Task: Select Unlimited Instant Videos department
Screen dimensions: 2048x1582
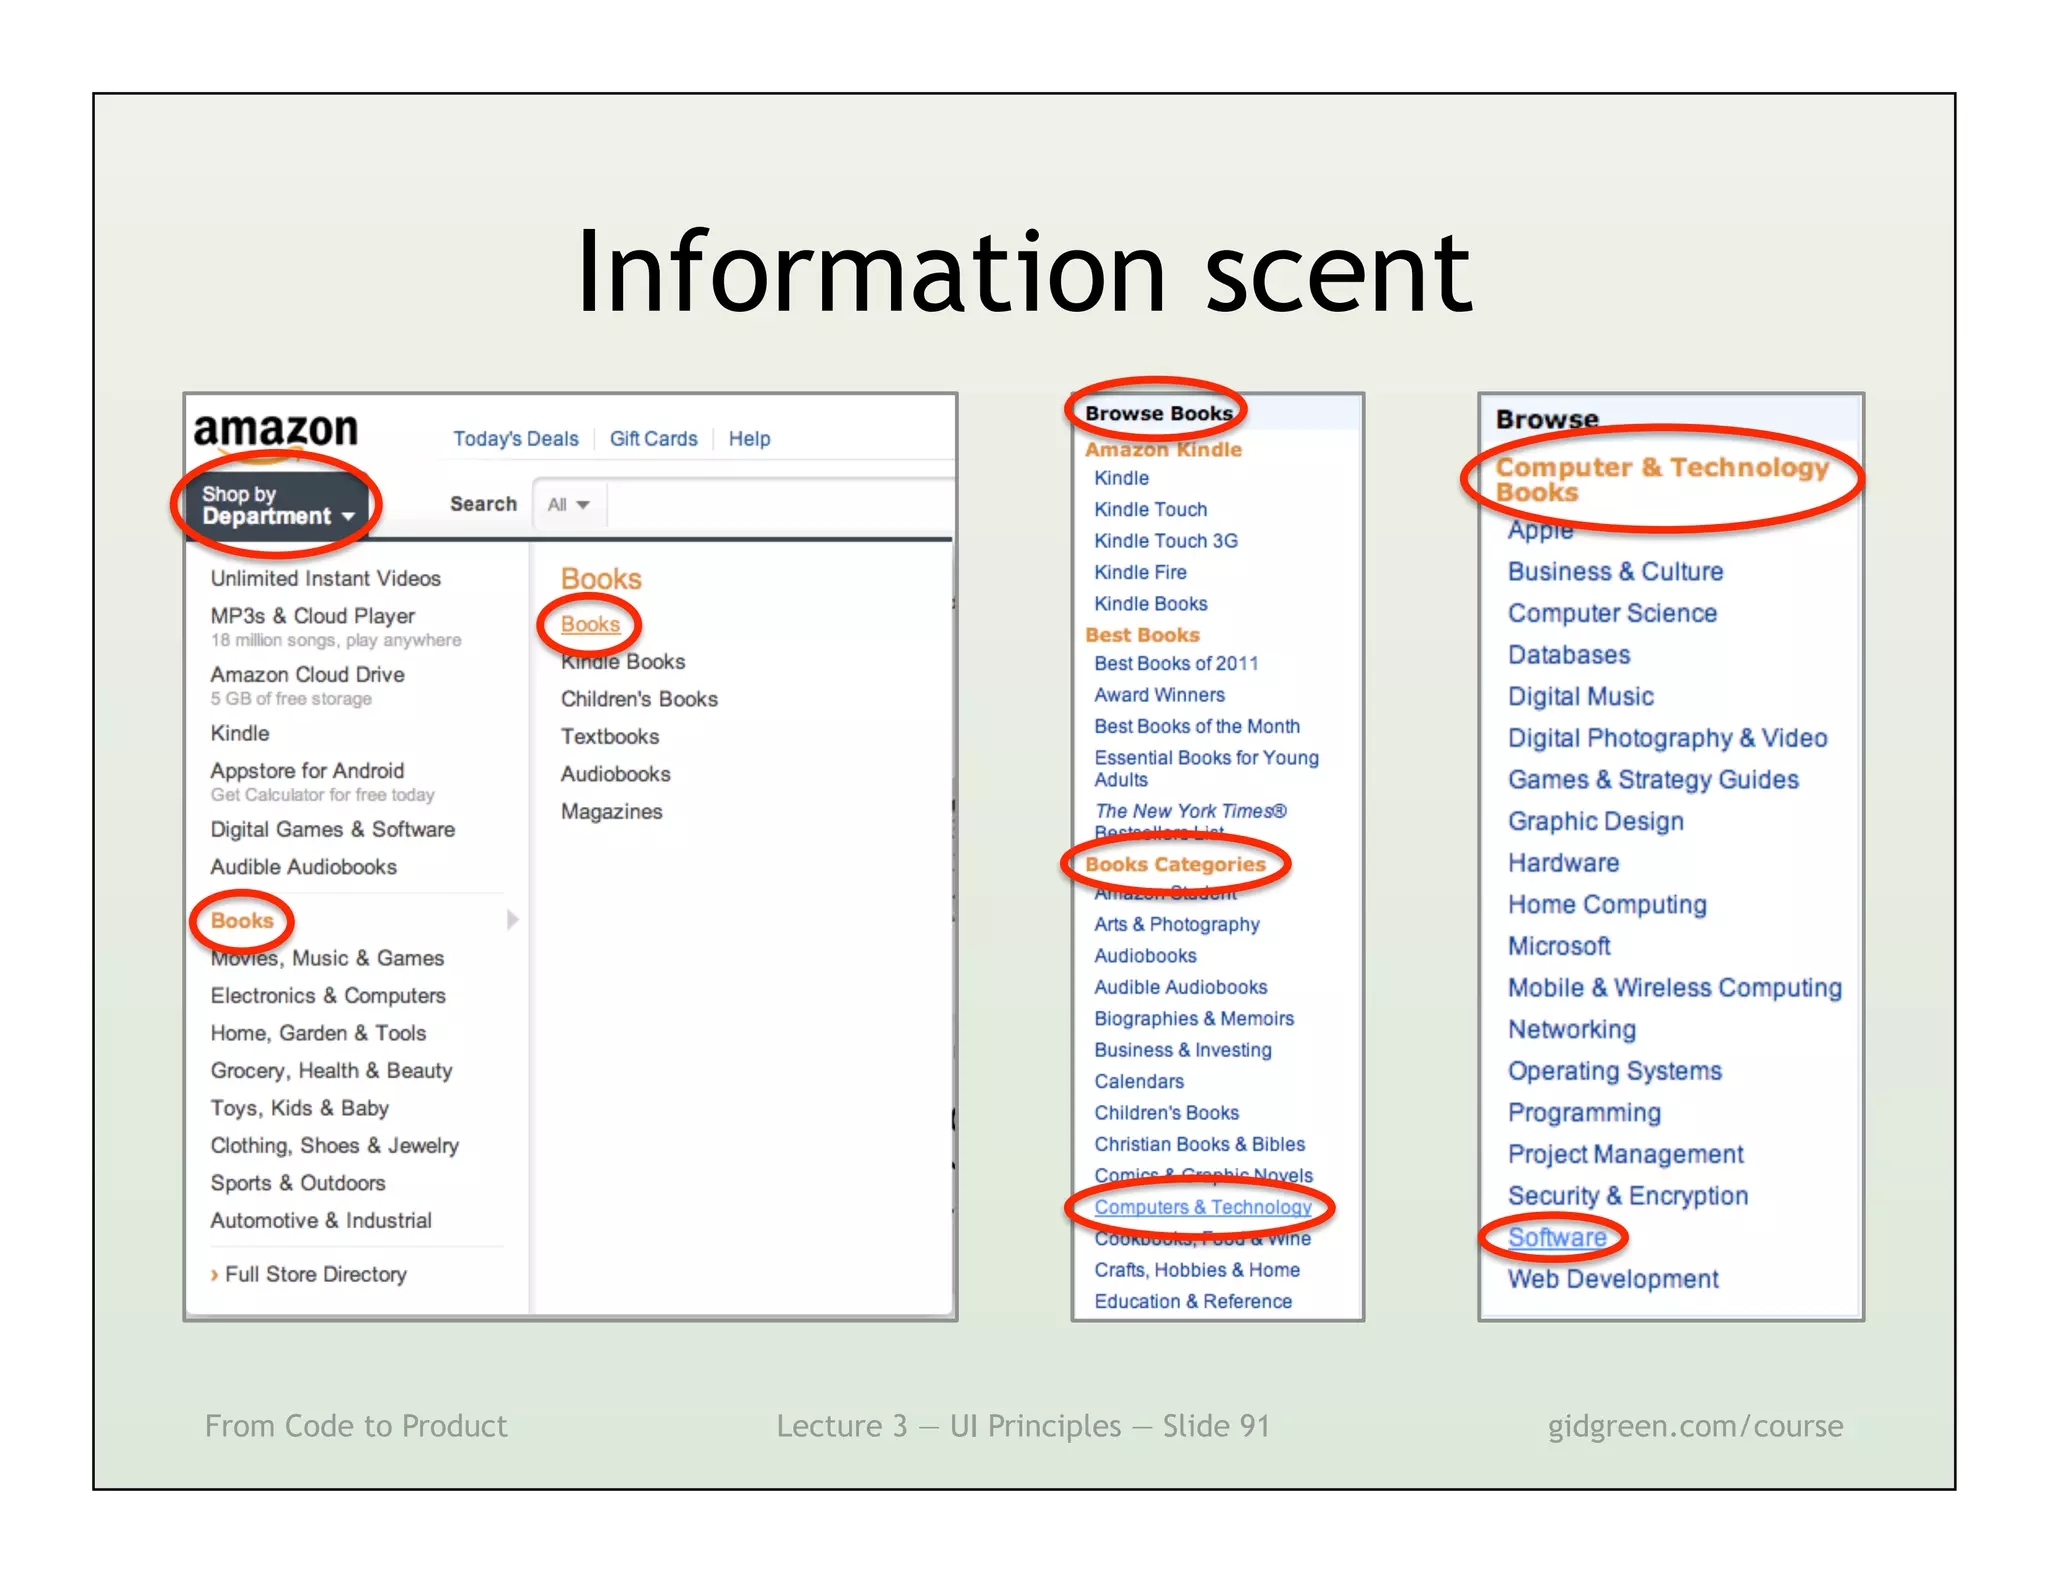Action: (x=325, y=578)
